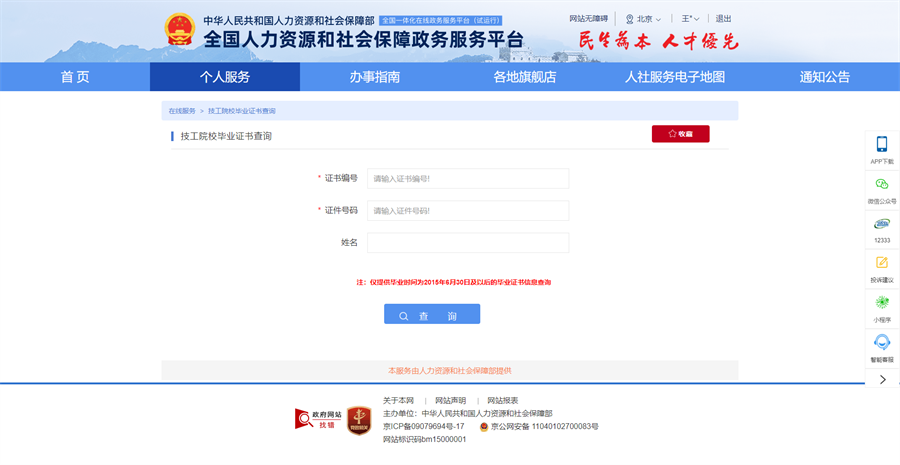This screenshot has height=465, width=900.
Task: Open 投诉建议 feedback icon
Action: point(881,263)
